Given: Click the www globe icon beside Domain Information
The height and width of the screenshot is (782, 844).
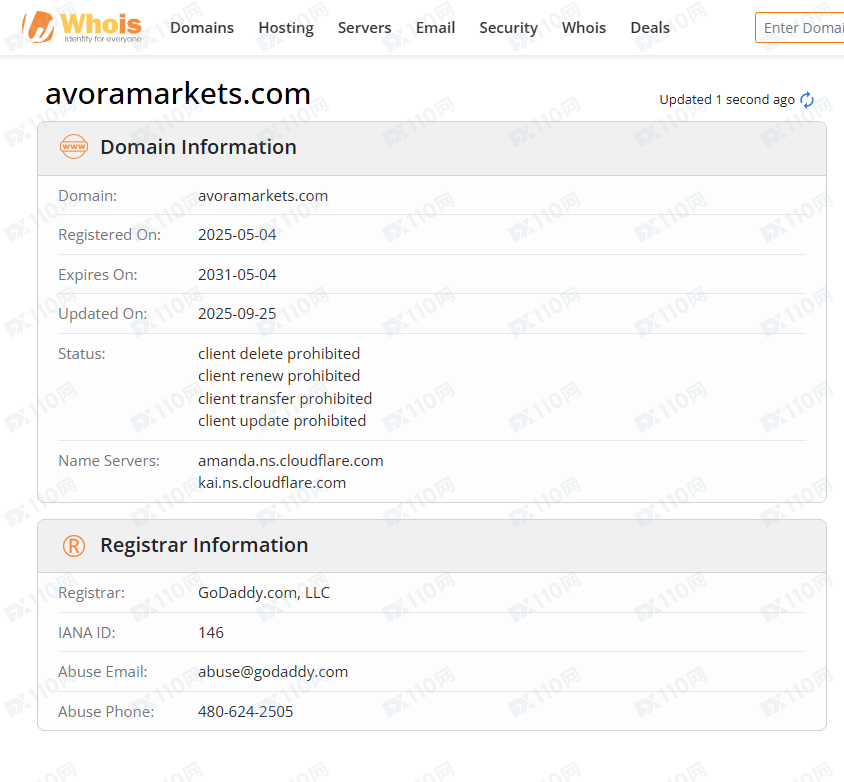Looking at the screenshot, I should [x=74, y=147].
